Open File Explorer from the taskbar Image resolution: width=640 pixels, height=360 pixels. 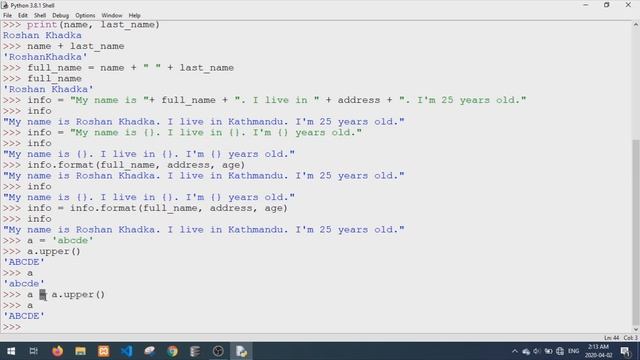(80, 351)
